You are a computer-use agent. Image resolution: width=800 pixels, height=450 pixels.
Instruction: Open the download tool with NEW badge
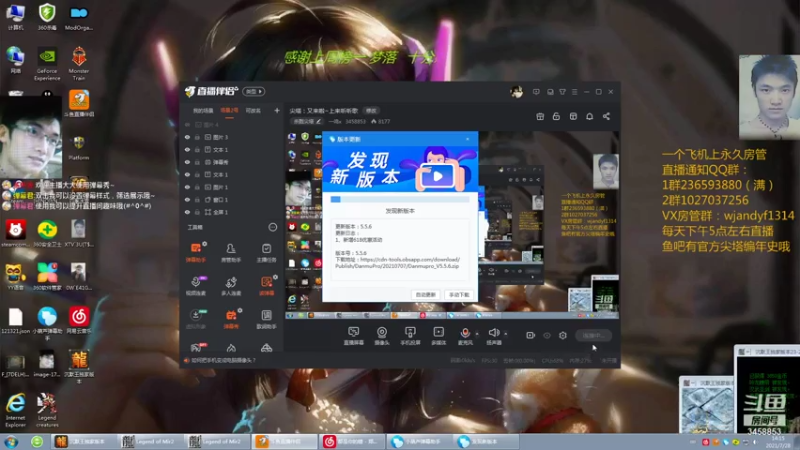click(195, 319)
